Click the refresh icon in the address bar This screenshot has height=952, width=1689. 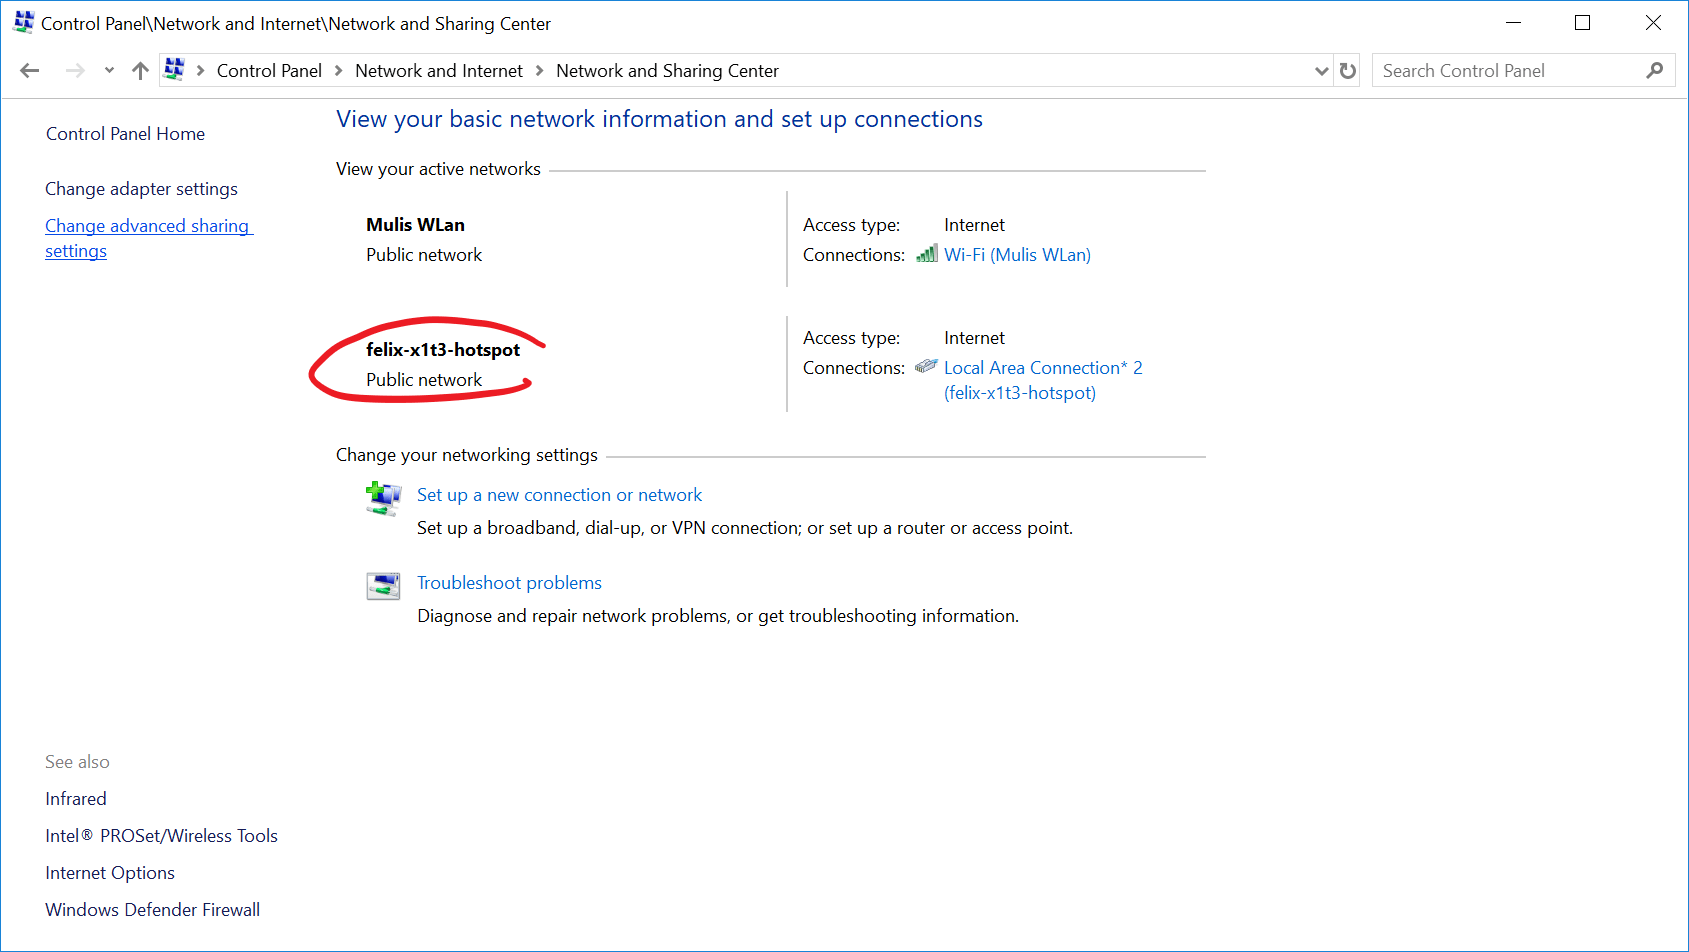point(1347,70)
